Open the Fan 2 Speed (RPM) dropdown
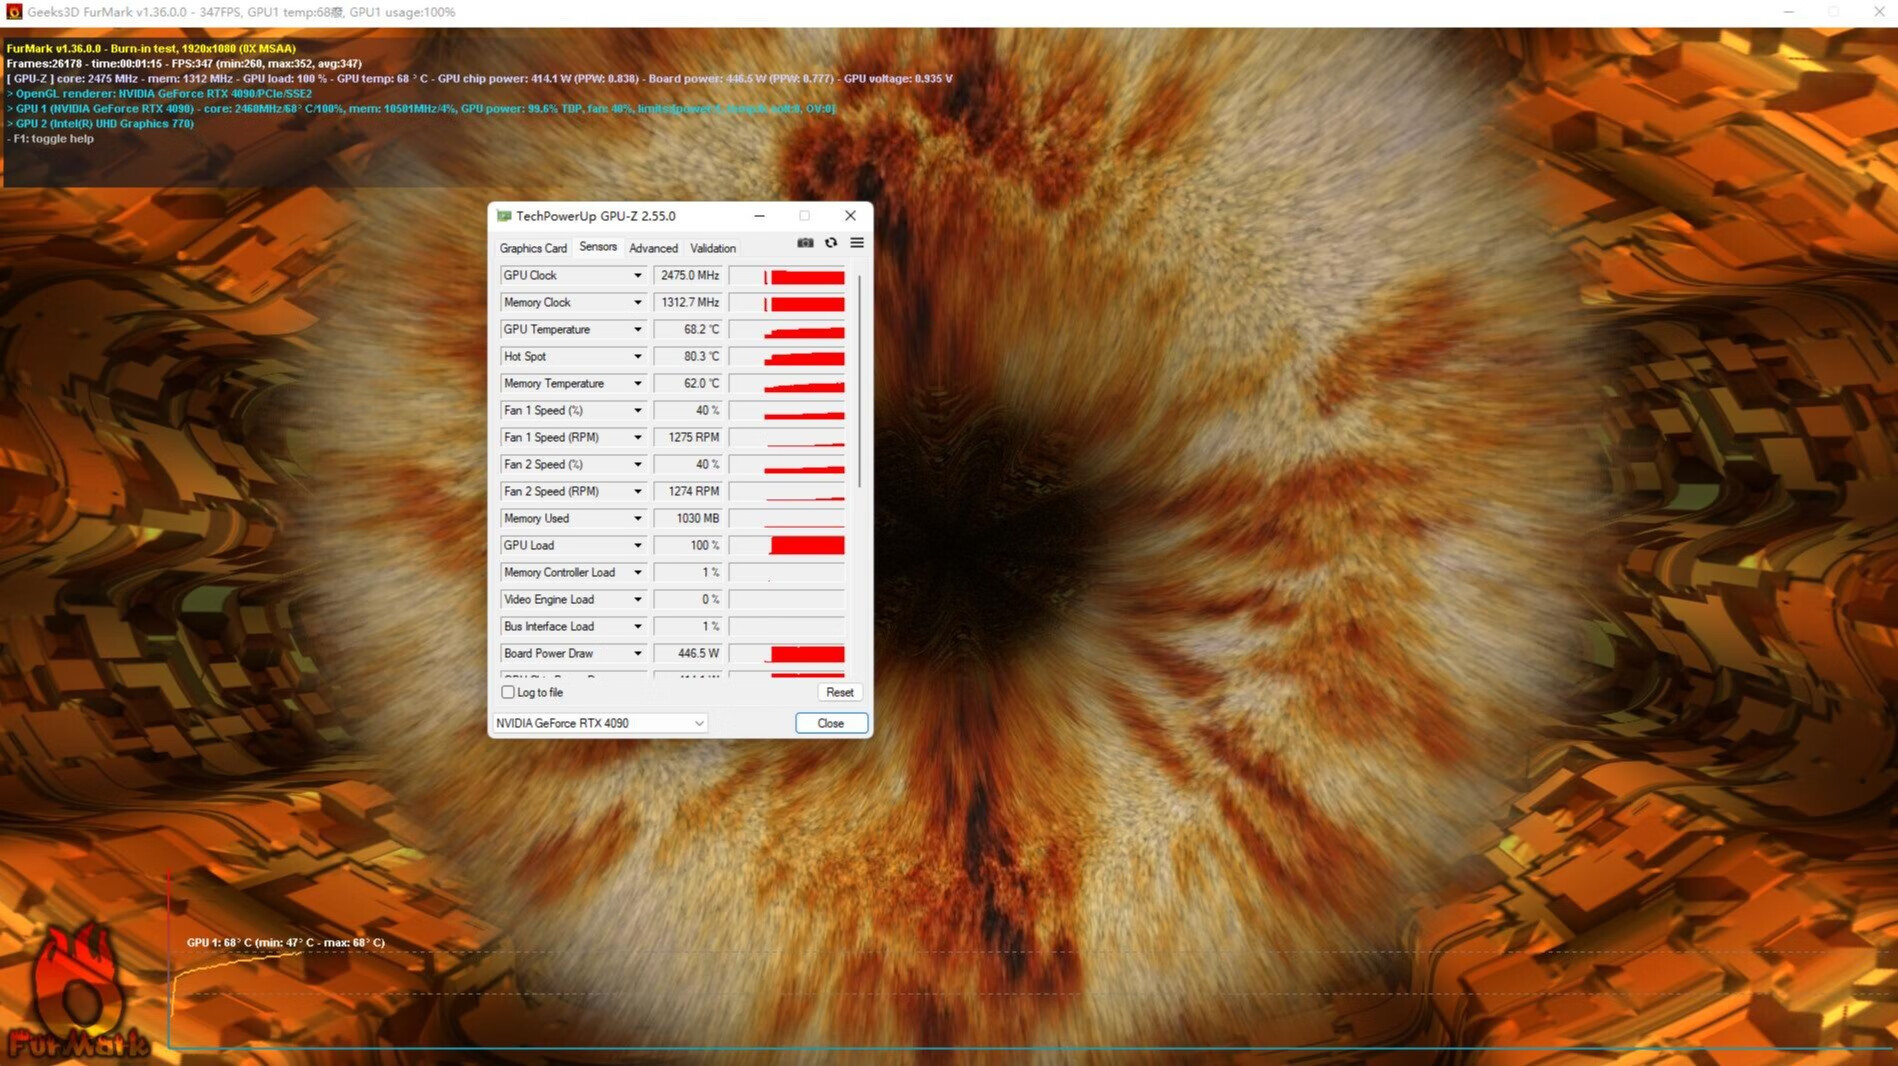 pos(637,491)
